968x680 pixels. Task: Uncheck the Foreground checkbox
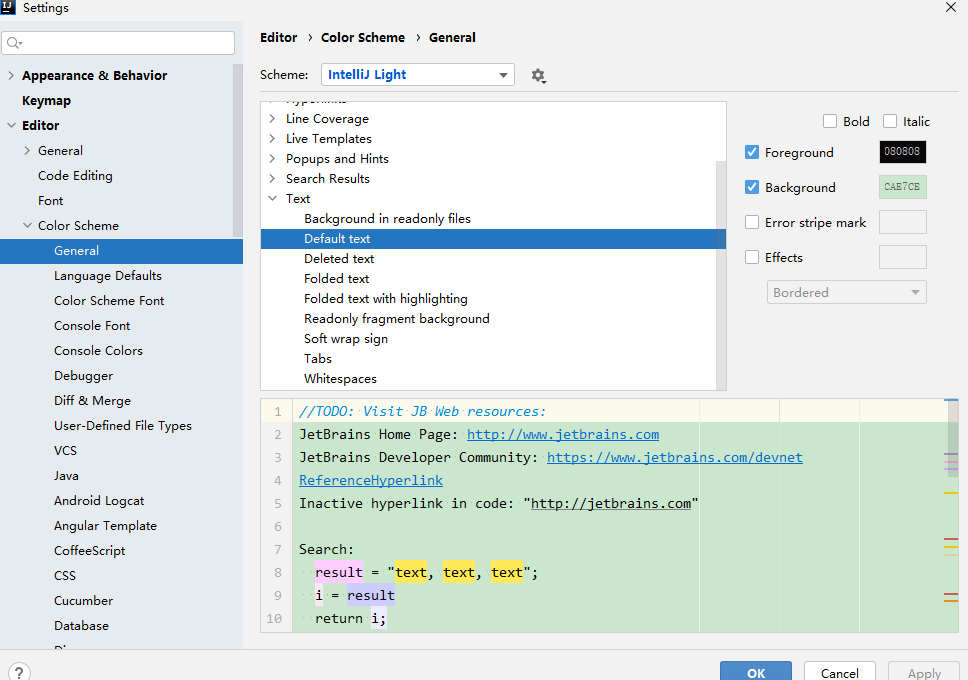[752, 152]
